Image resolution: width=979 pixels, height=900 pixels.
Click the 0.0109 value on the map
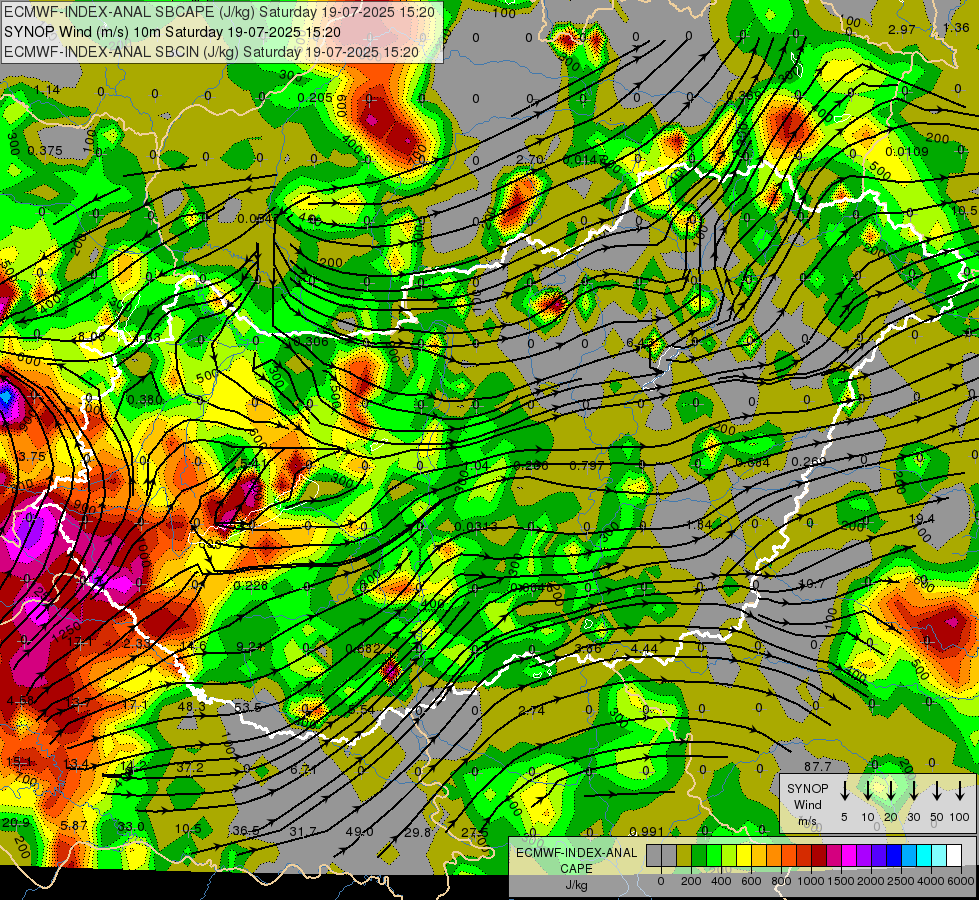click(x=907, y=151)
